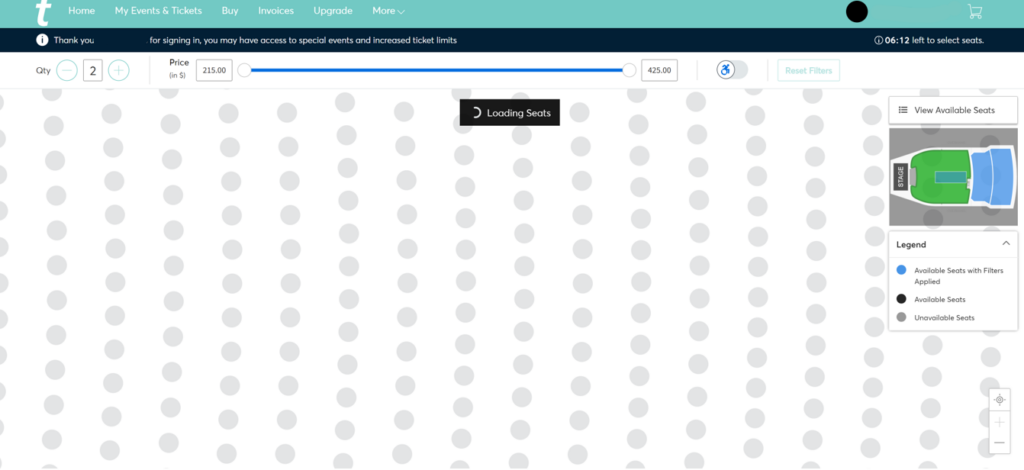Image resolution: width=1024 pixels, height=470 pixels.
Task: Zoom out of the seat map
Action: point(999,443)
